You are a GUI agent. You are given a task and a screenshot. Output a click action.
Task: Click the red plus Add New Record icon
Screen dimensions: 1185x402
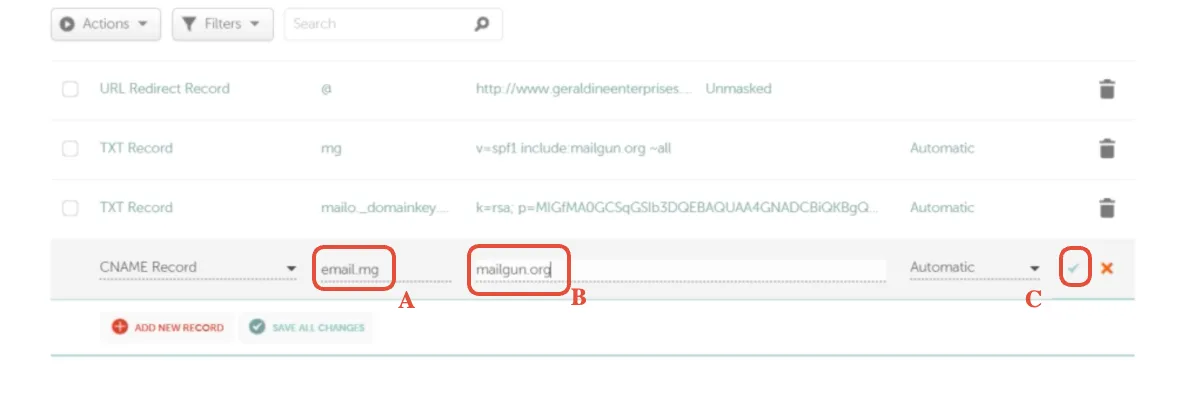pos(119,327)
